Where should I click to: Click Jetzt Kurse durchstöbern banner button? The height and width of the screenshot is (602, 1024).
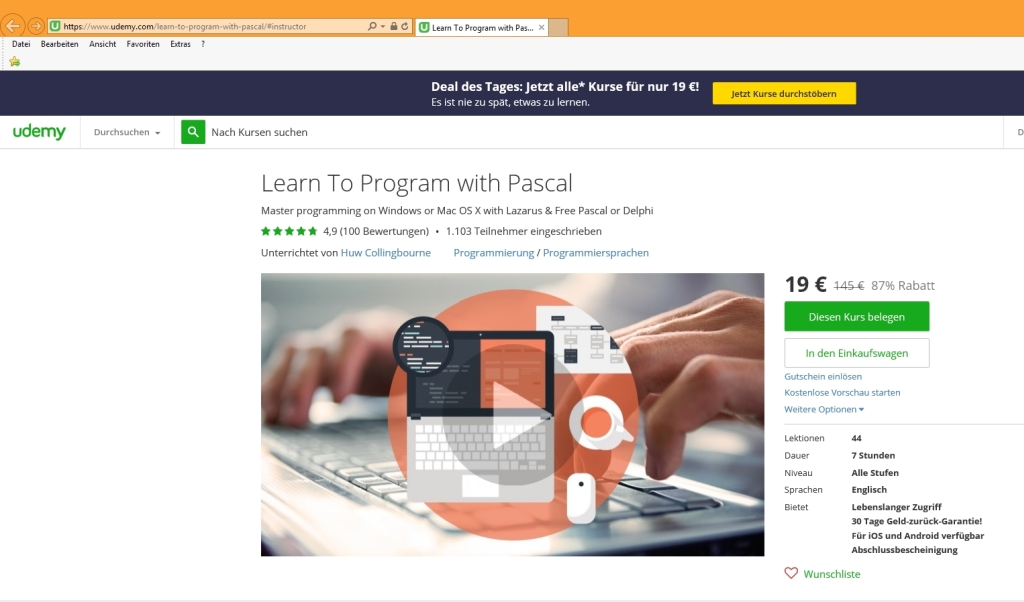pos(784,93)
